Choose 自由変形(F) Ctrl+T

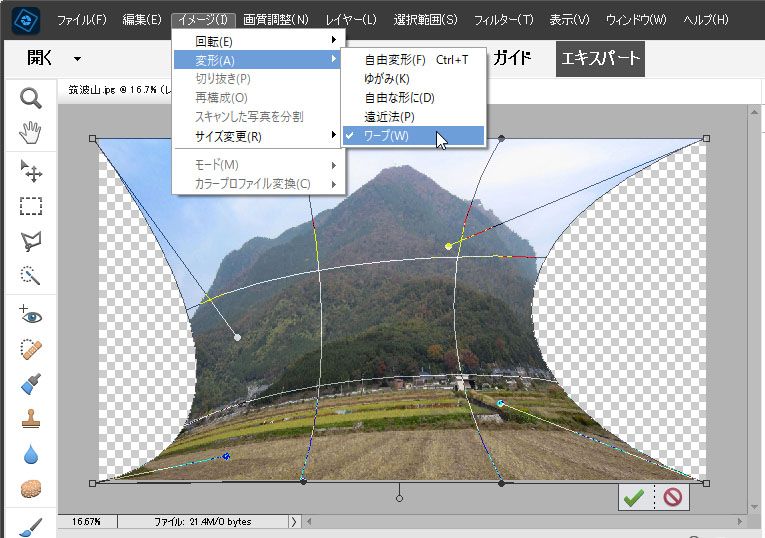coord(413,60)
